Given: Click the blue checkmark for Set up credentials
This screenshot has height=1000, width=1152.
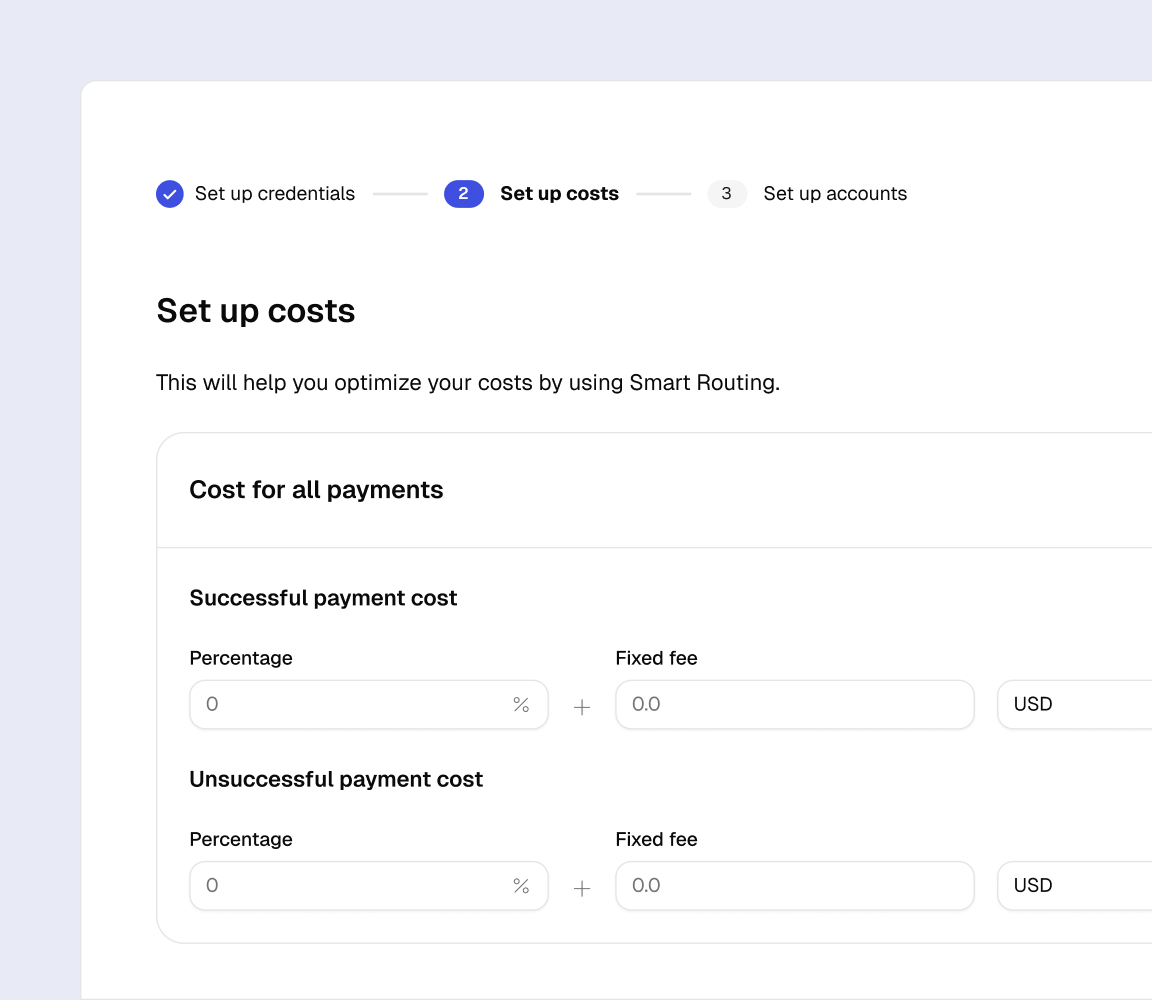Looking at the screenshot, I should tap(169, 193).
